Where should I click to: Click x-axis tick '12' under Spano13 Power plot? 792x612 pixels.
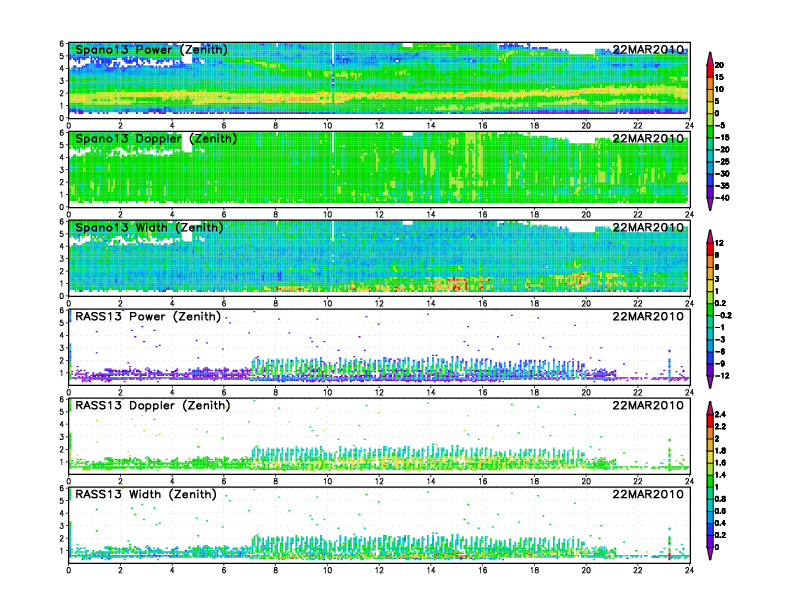click(379, 126)
